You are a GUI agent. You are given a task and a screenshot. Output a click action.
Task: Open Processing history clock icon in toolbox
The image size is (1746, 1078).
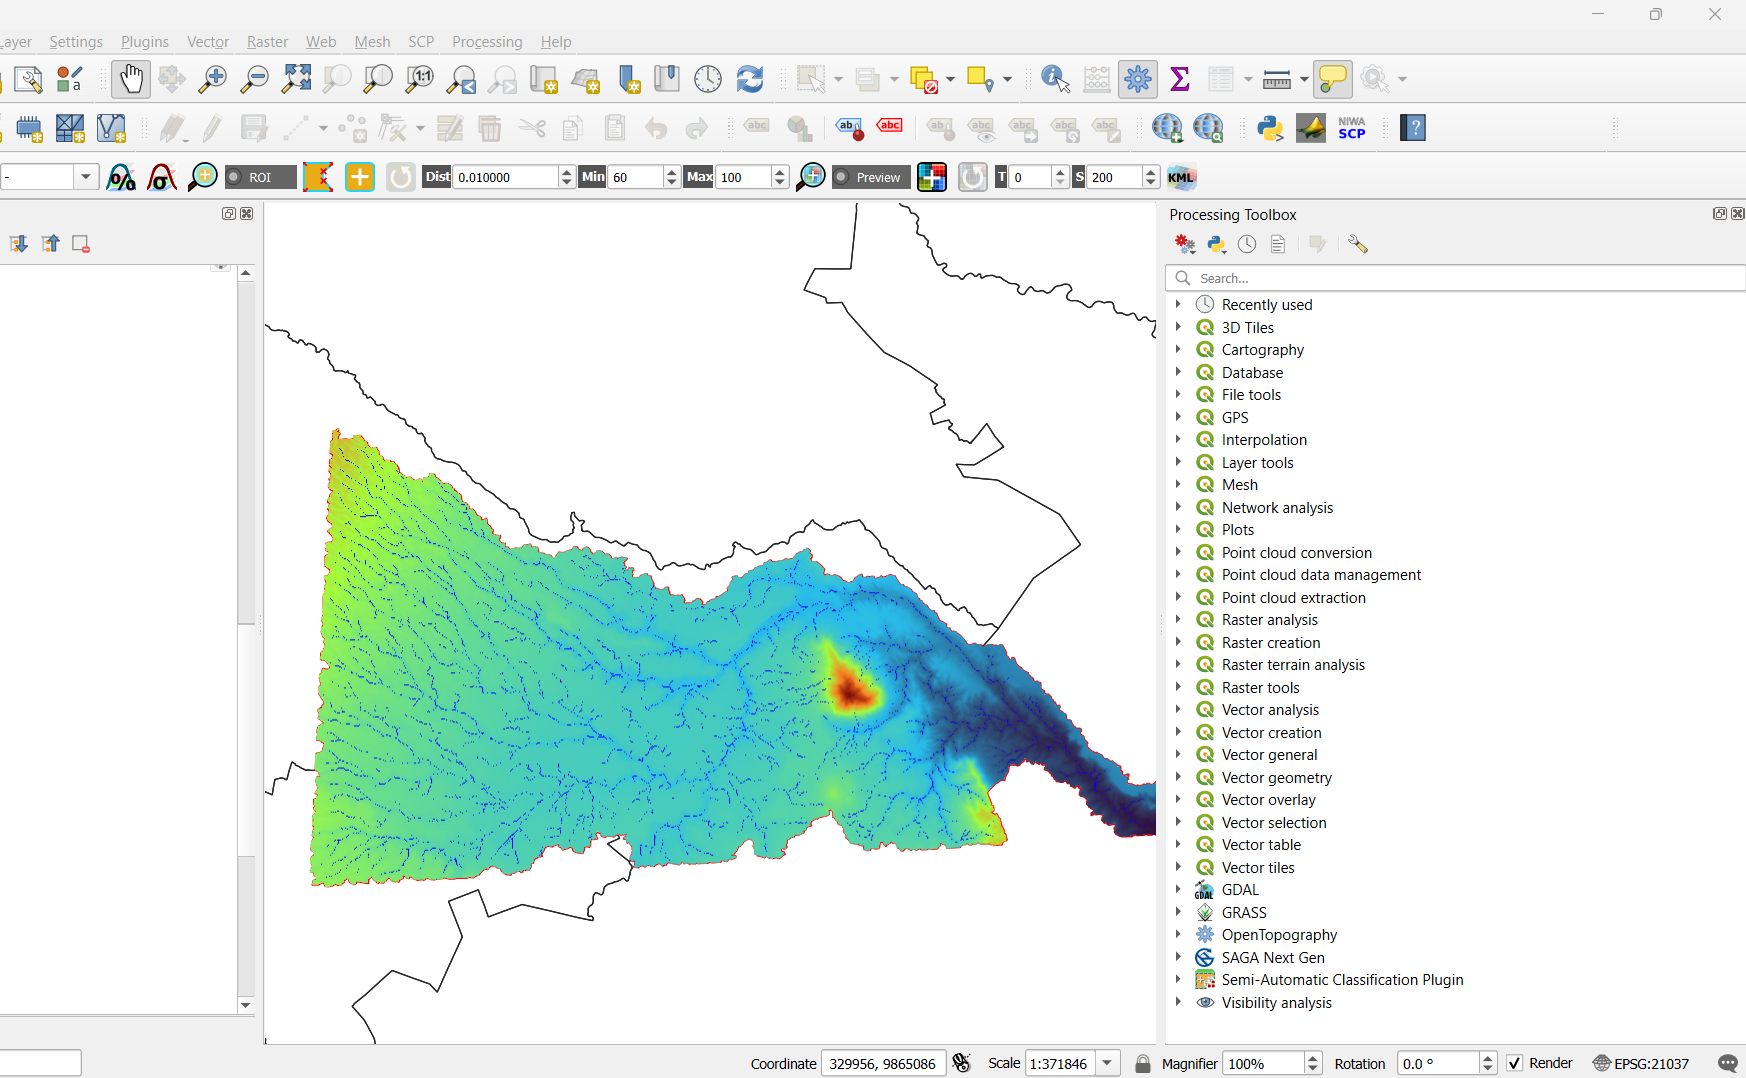pyautogui.click(x=1247, y=244)
